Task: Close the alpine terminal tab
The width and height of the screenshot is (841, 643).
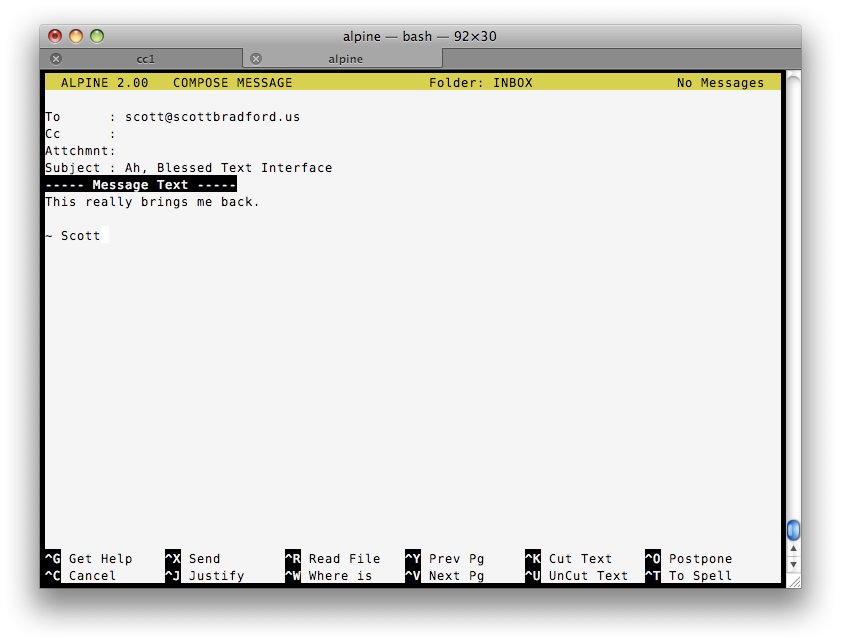Action: coord(256,59)
